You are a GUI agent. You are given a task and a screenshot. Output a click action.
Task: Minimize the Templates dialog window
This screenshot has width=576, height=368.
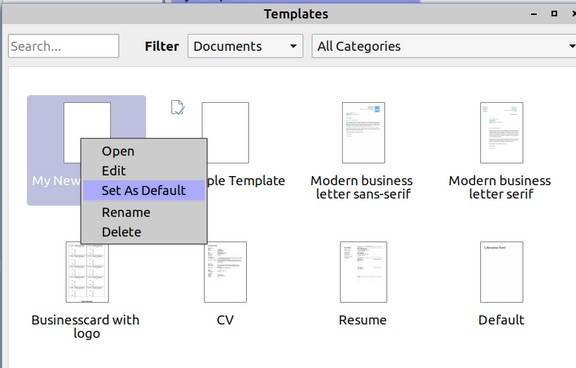[534, 14]
